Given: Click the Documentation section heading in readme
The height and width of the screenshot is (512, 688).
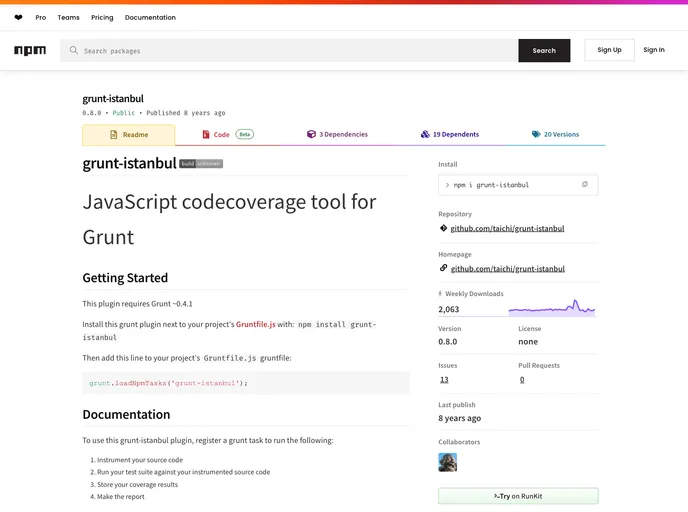Looking at the screenshot, I should (x=126, y=415).
